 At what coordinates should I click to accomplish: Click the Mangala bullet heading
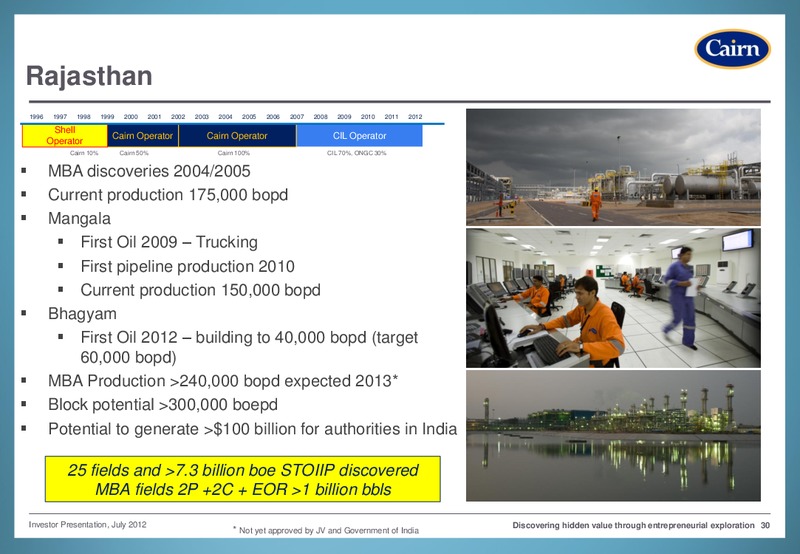pyautogui.click(x=79, y=218)
